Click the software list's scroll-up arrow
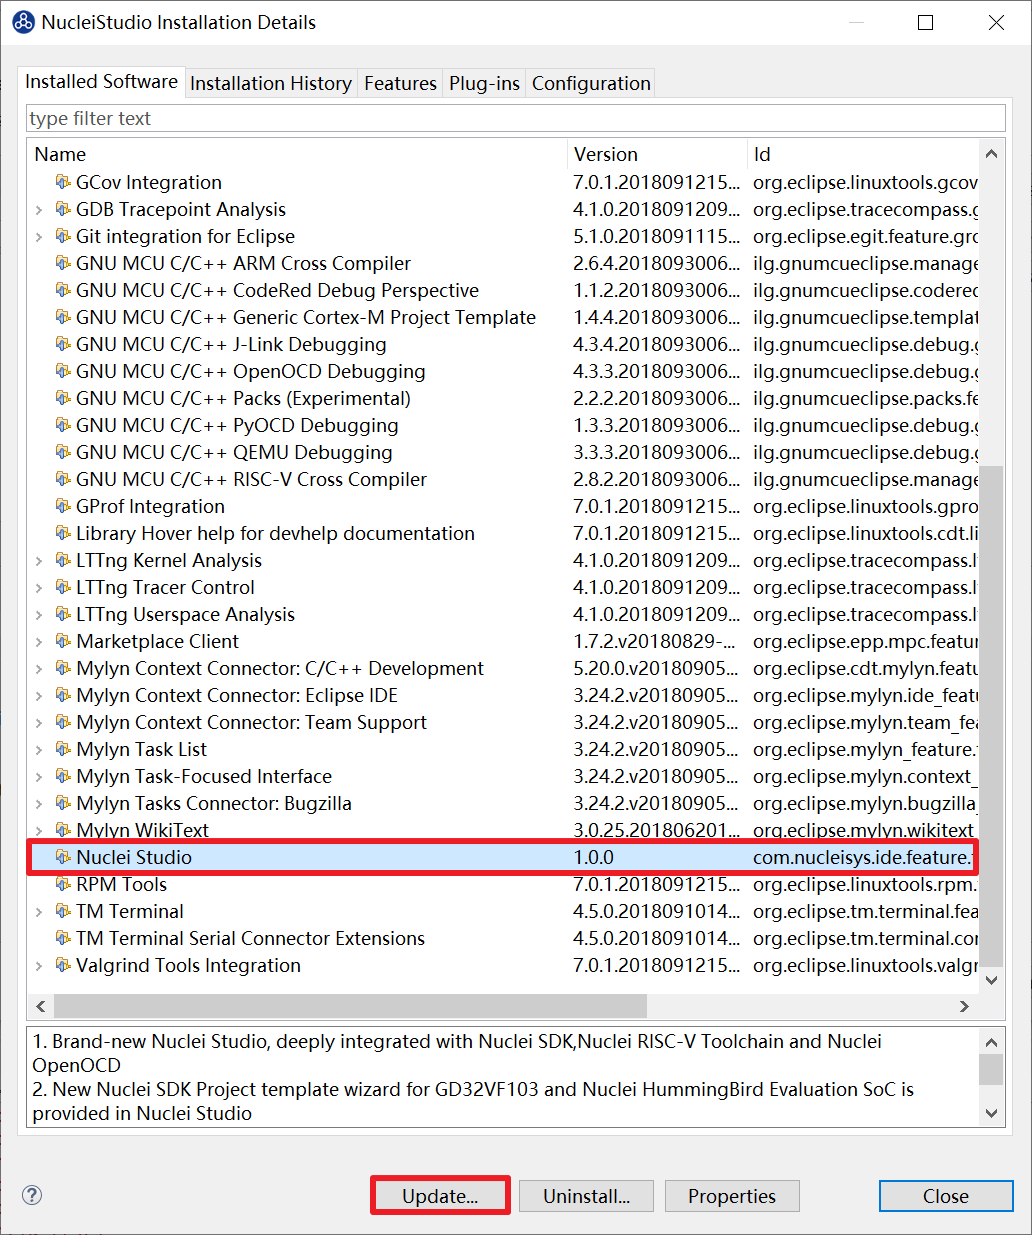 (991, 154)
